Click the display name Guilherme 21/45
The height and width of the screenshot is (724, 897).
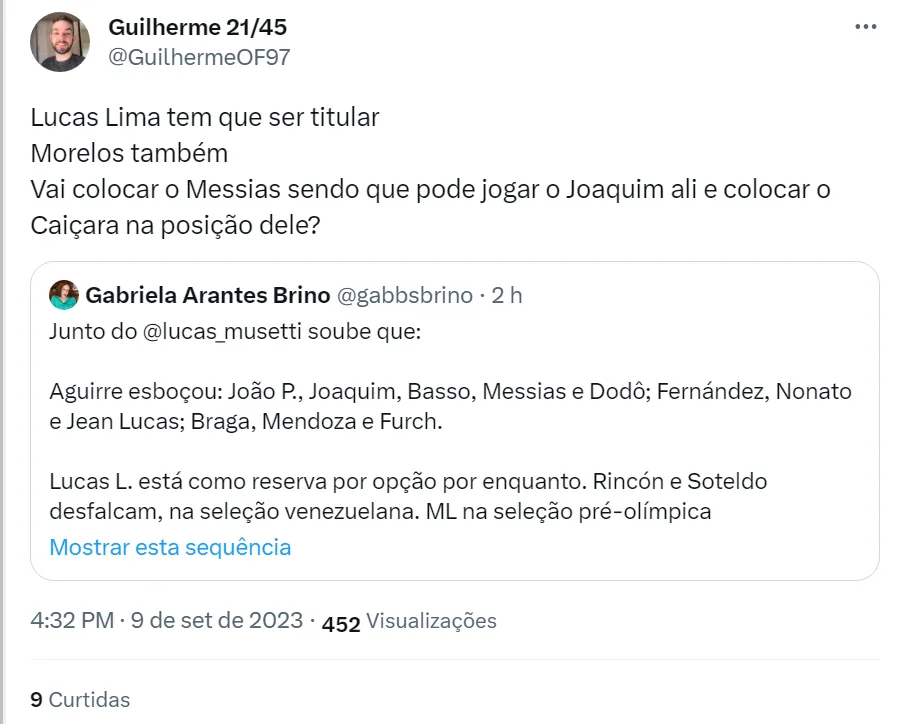point(197,27)
